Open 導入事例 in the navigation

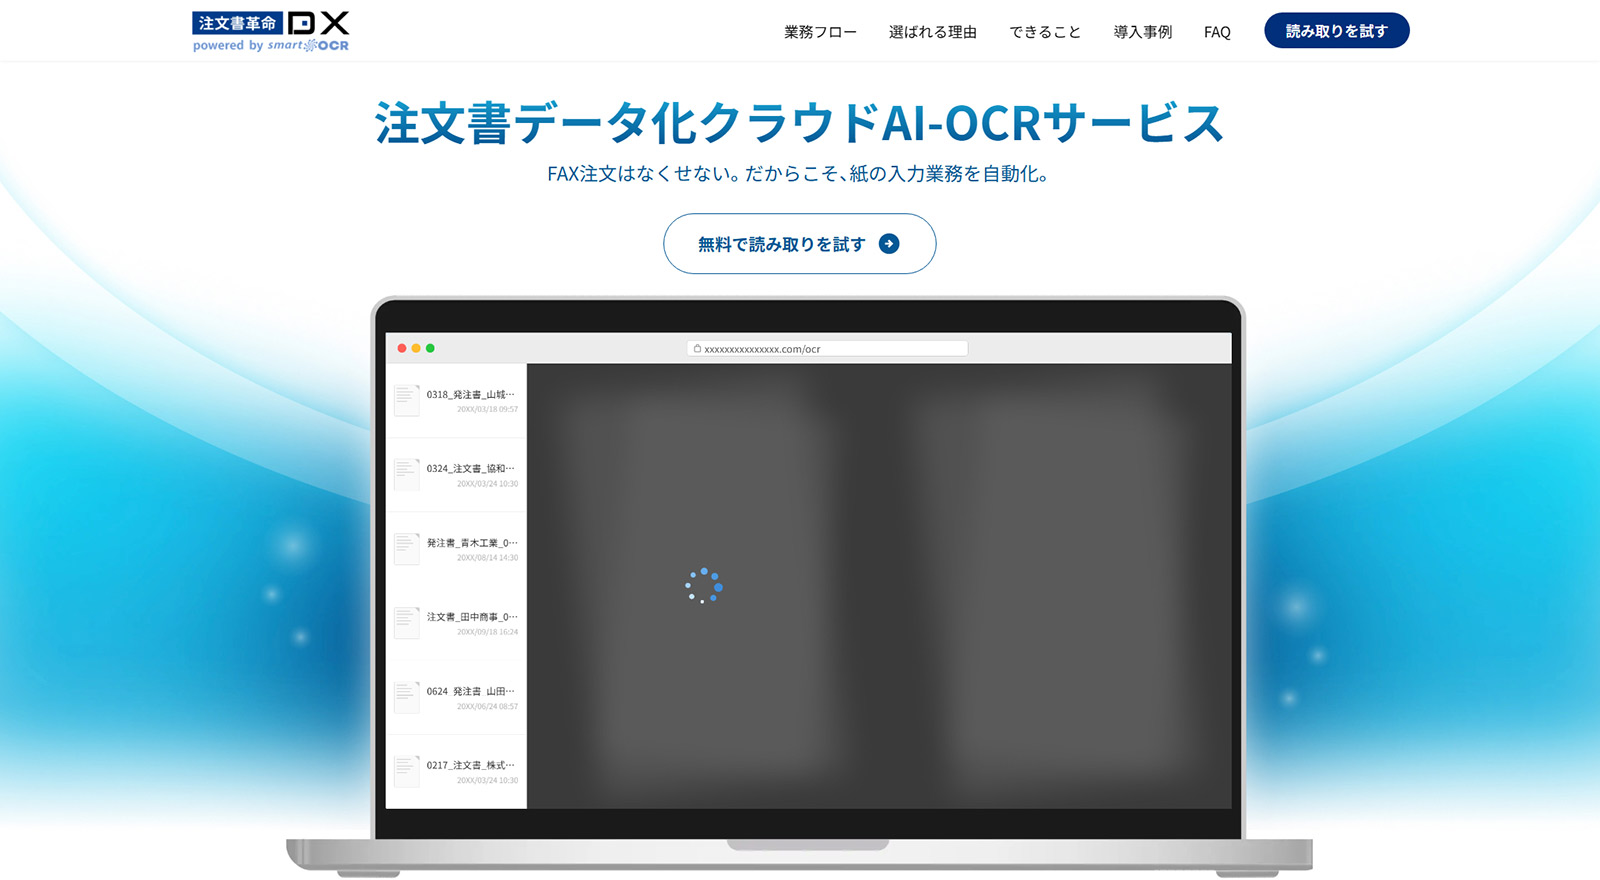coord(1142,32)
